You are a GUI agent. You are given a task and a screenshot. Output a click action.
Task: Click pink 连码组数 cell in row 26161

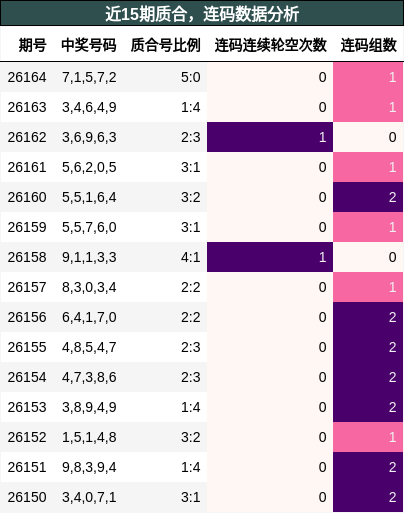(368, 167)
